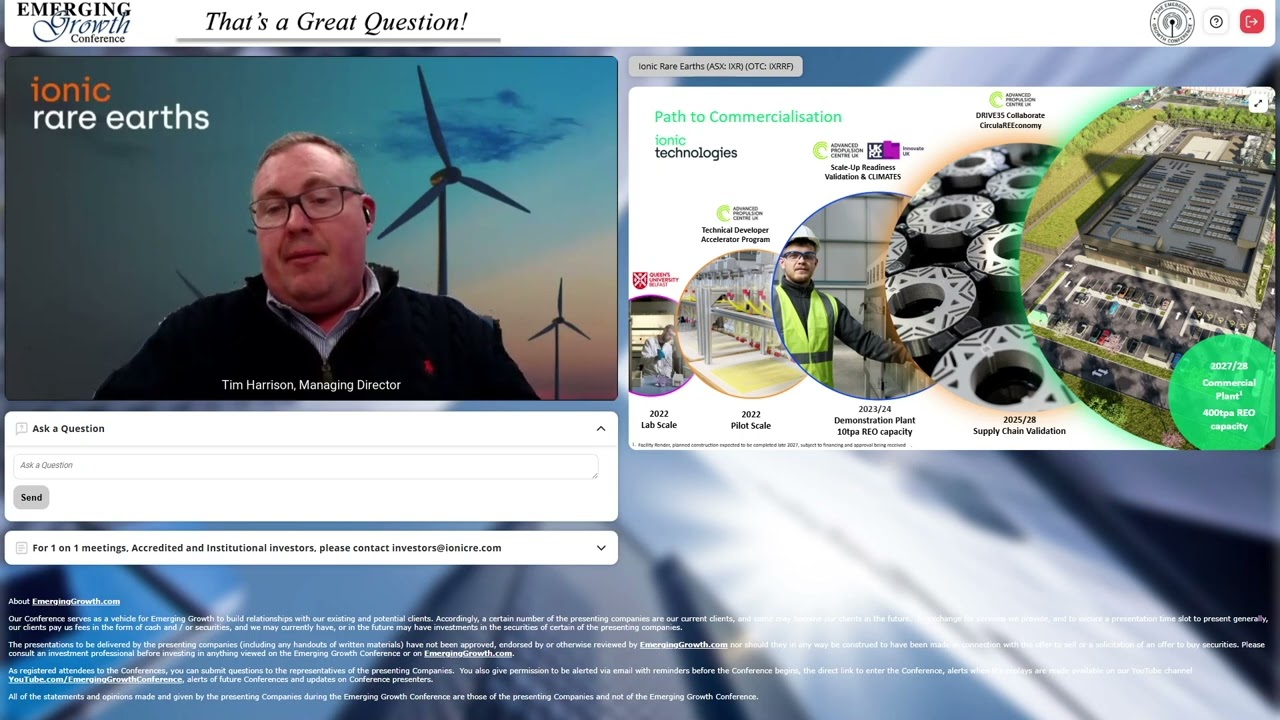Expand the presentation slide to fullscreen
Screen dimensions: 1280x720
click(x=1259, y=103)
